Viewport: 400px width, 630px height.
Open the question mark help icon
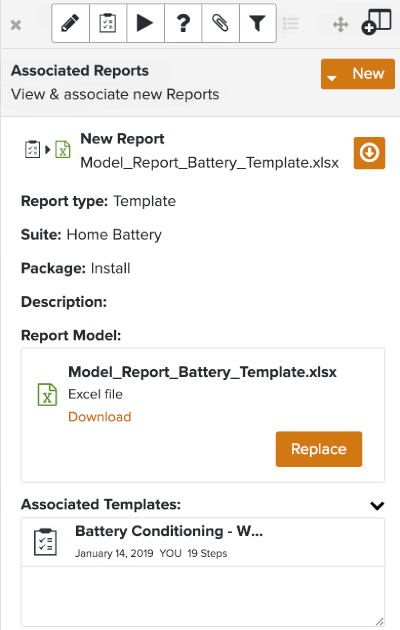[x=183, y=23]
